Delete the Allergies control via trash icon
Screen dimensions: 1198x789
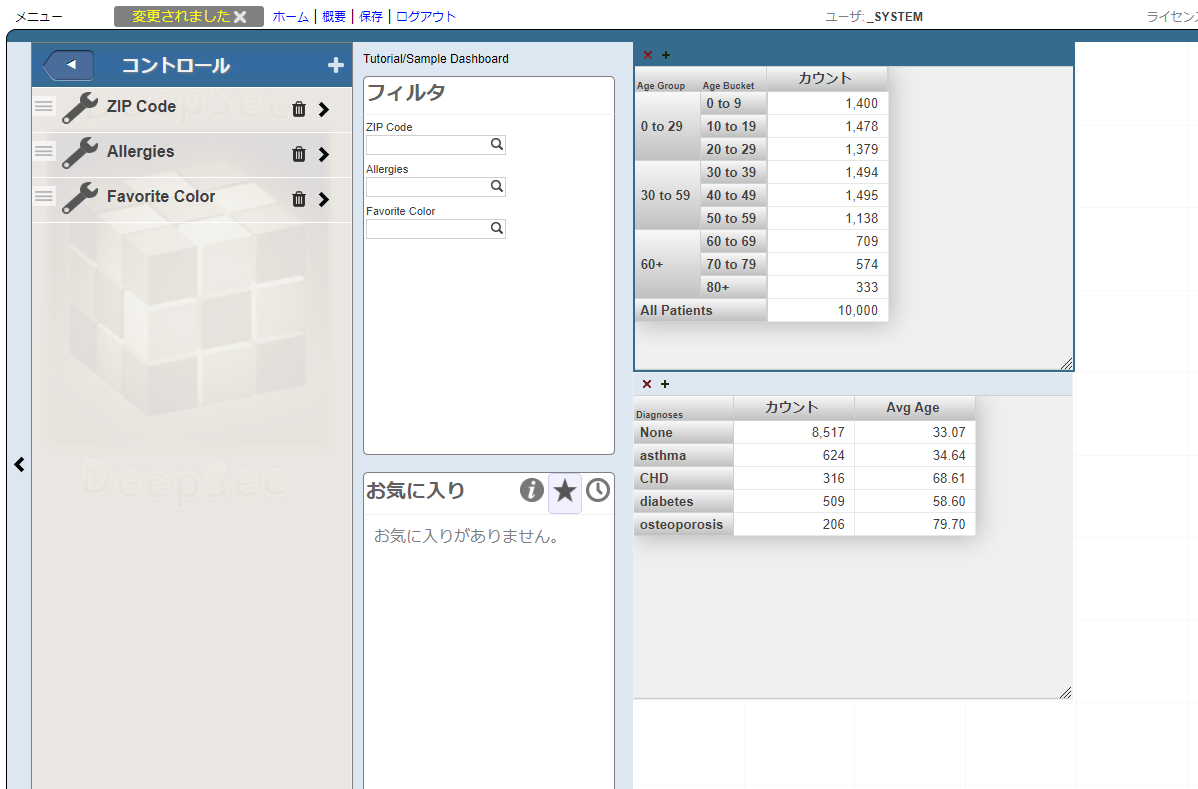coord(298,154)
